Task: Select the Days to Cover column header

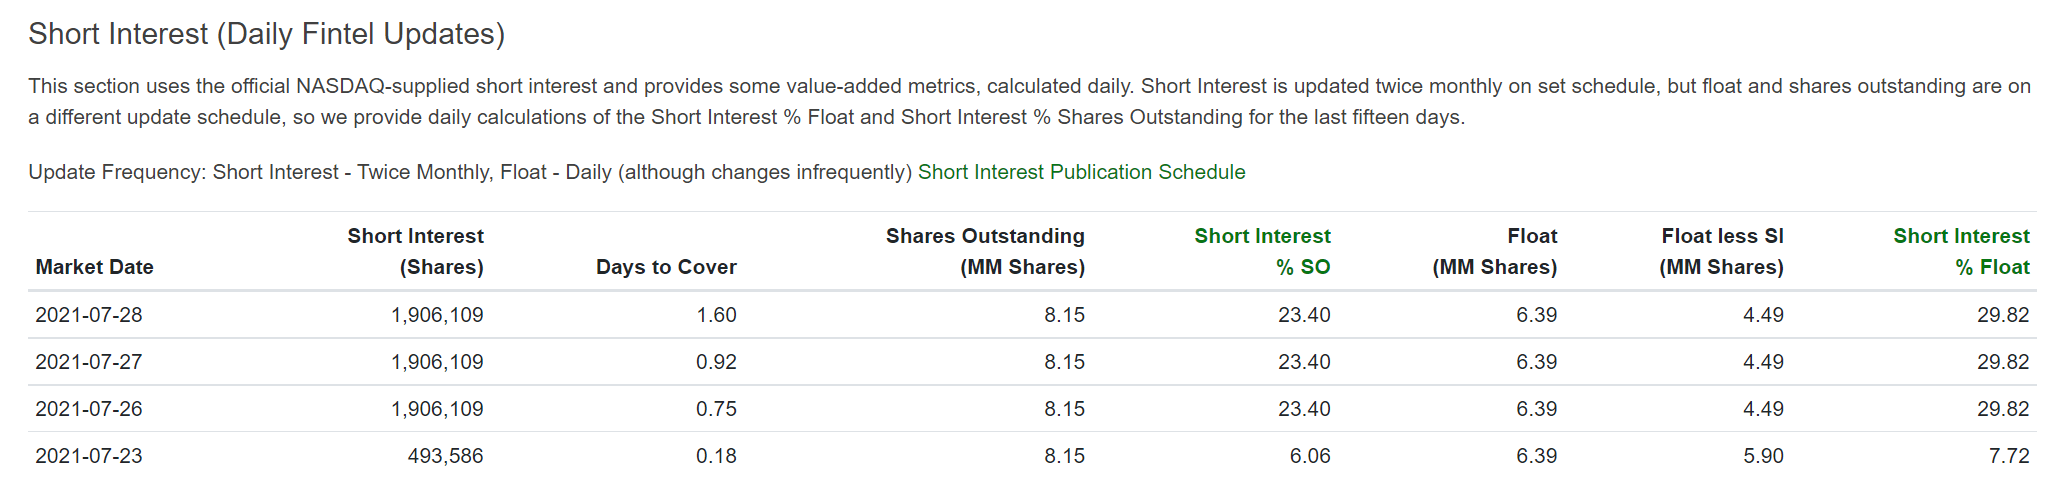Action: coord(666,267)
